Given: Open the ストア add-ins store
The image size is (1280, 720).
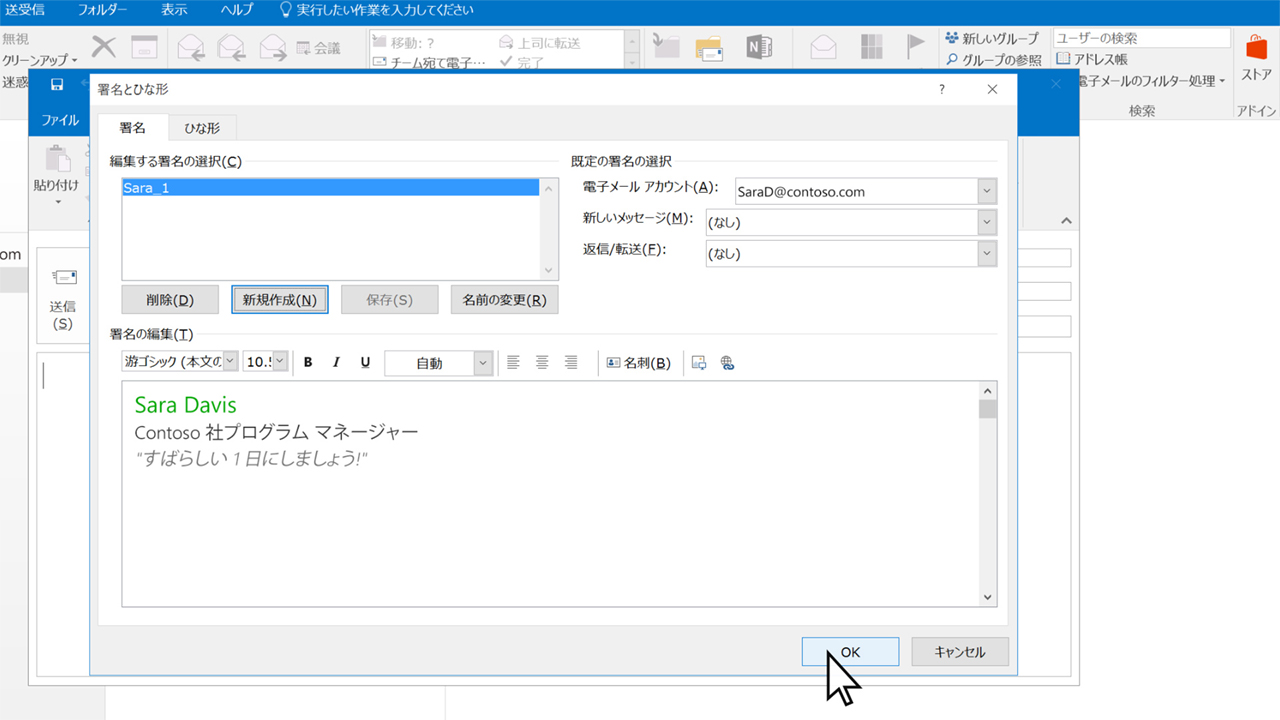Looking at the screenshot, I should 1256,57.
